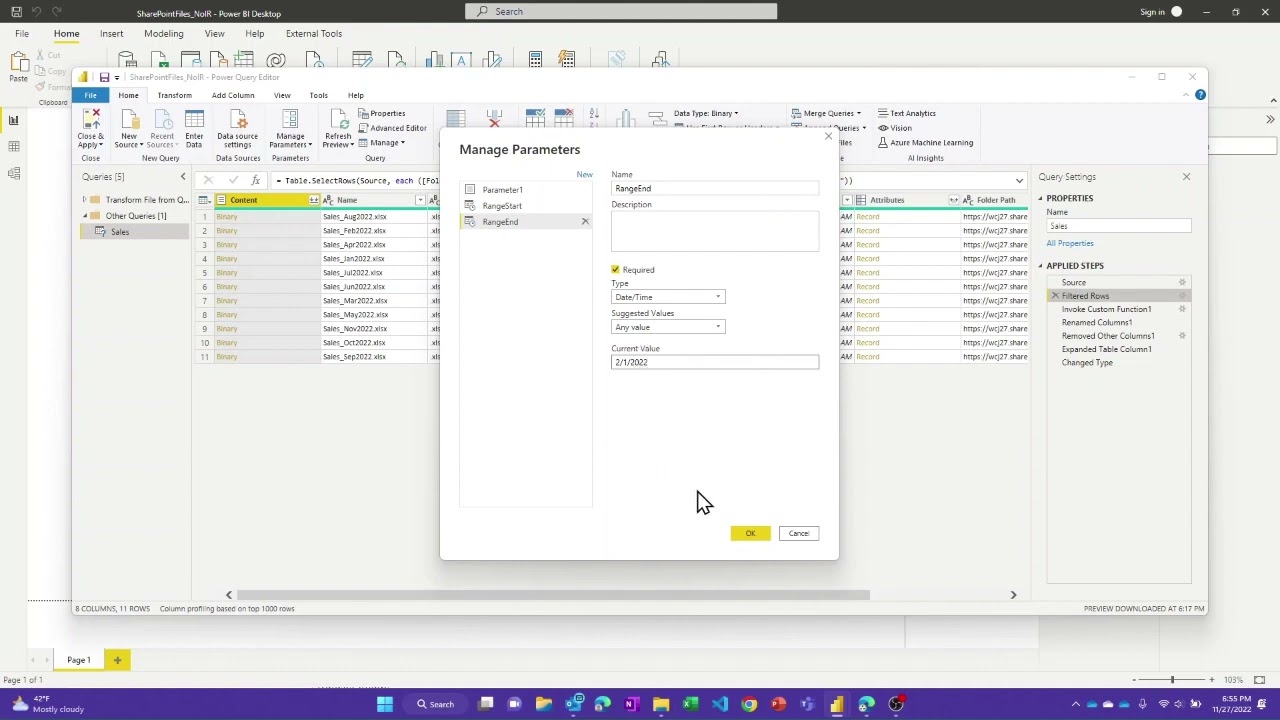Switch to Data view in Power BI sidebar
This screenshot has width=1280, height=720.
14,147
